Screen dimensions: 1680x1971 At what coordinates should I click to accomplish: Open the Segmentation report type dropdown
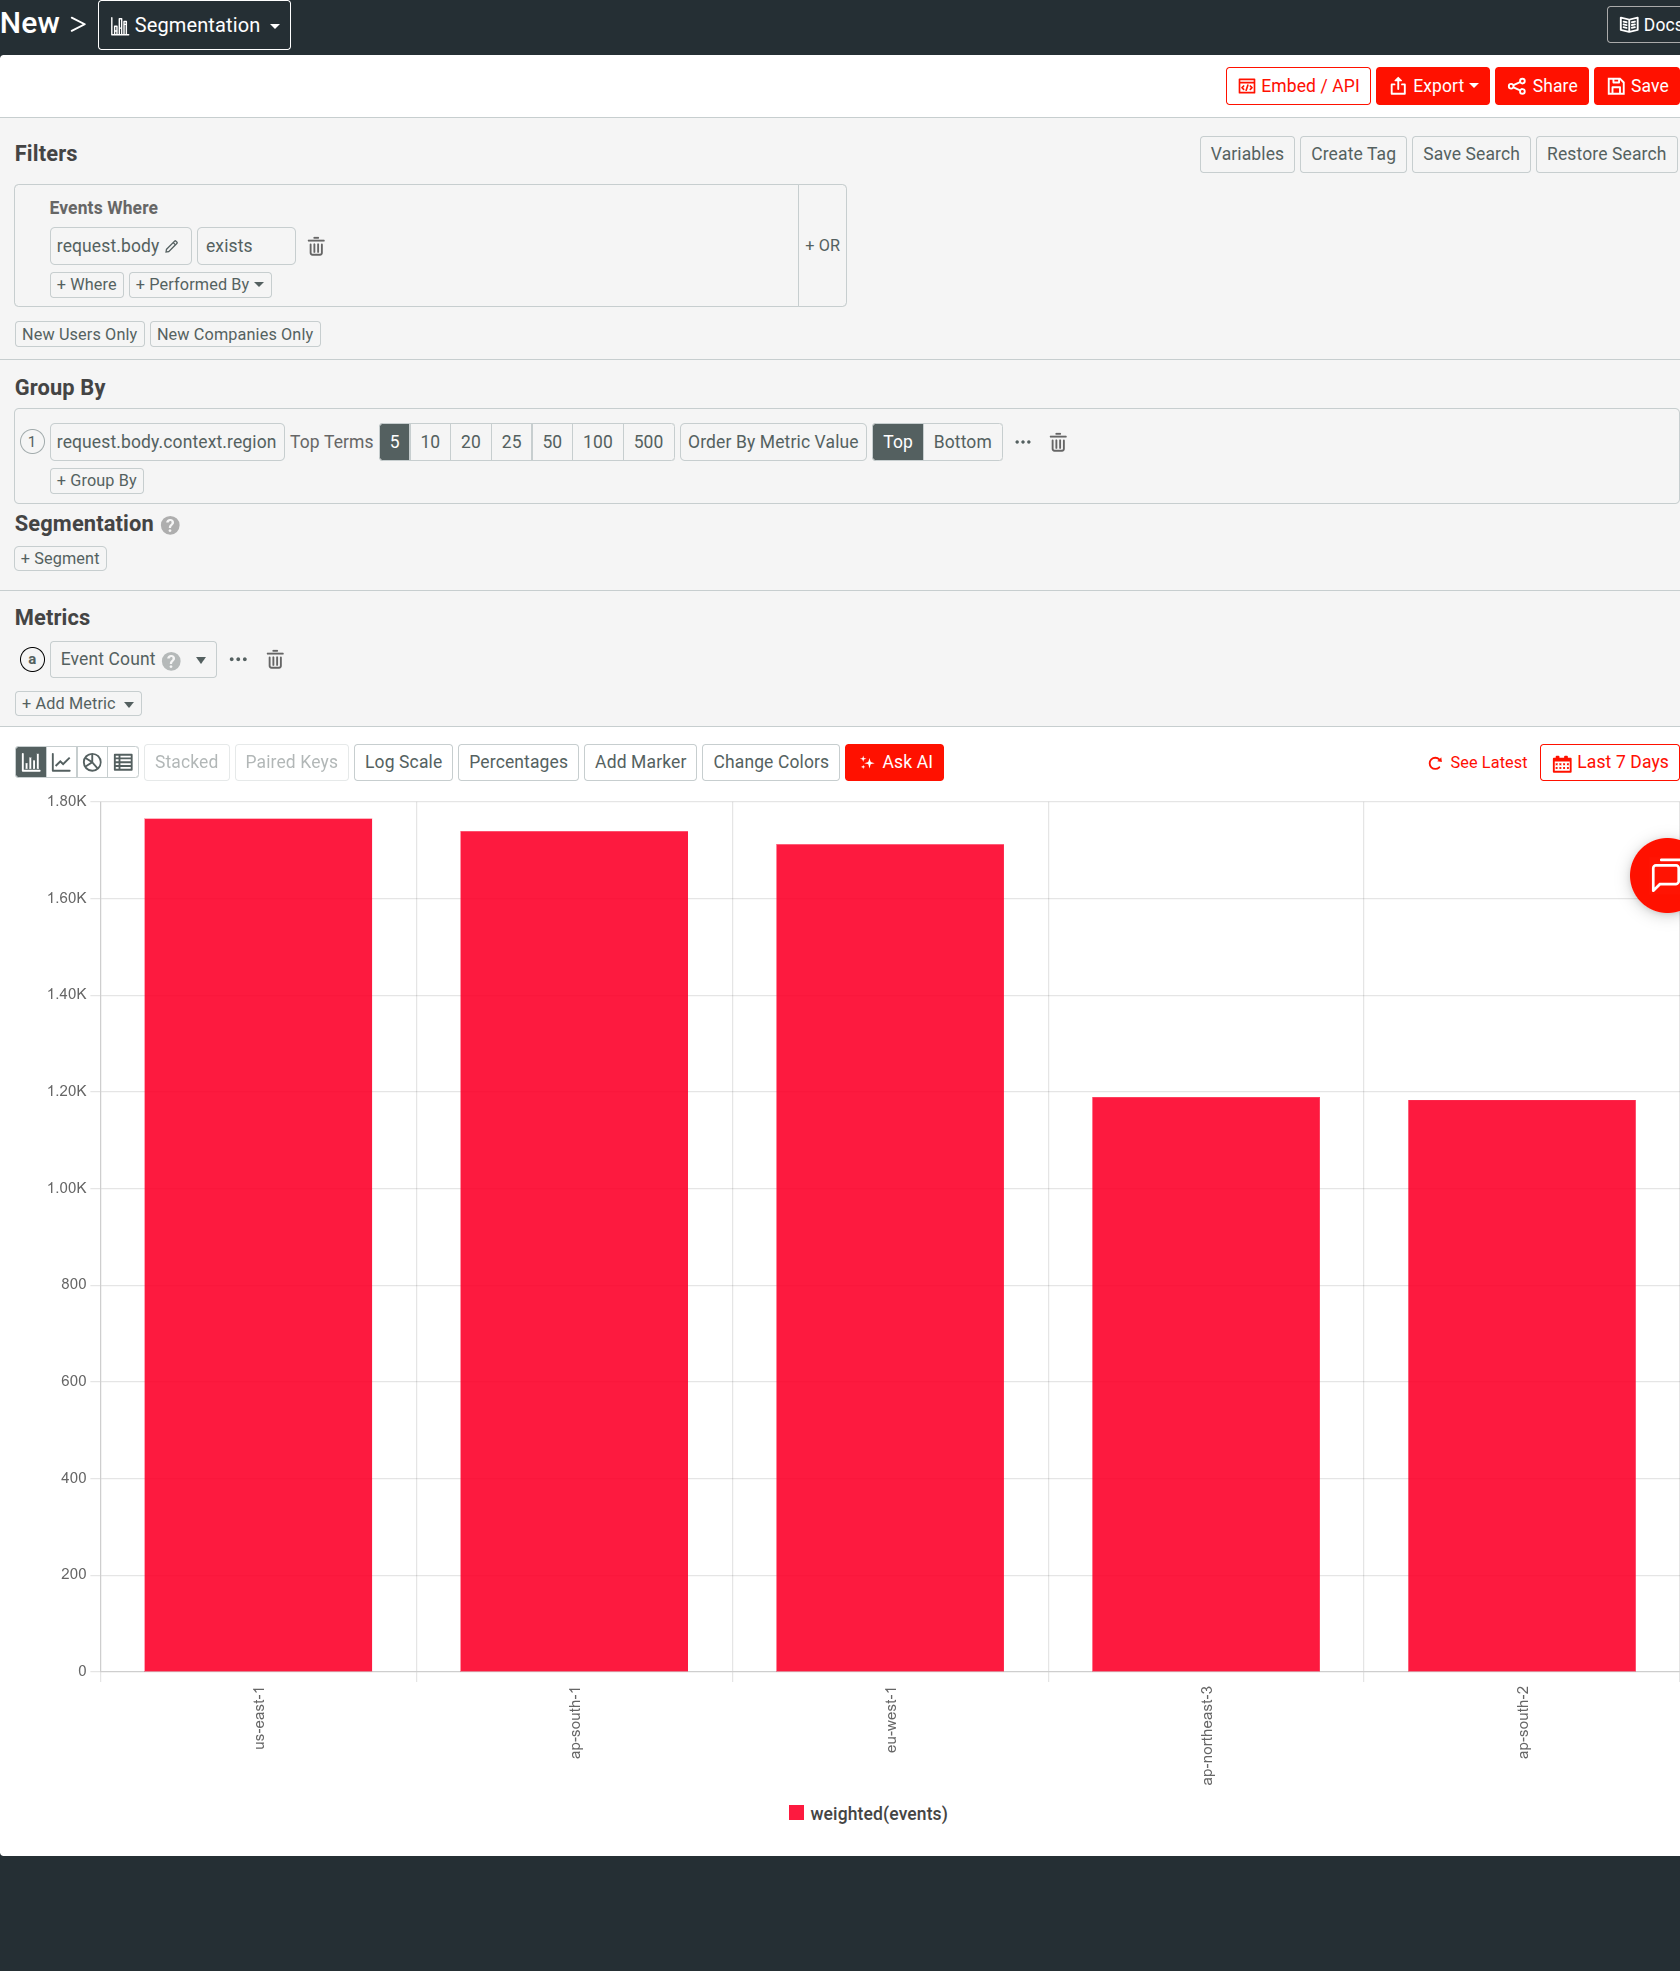pos(194,25)
